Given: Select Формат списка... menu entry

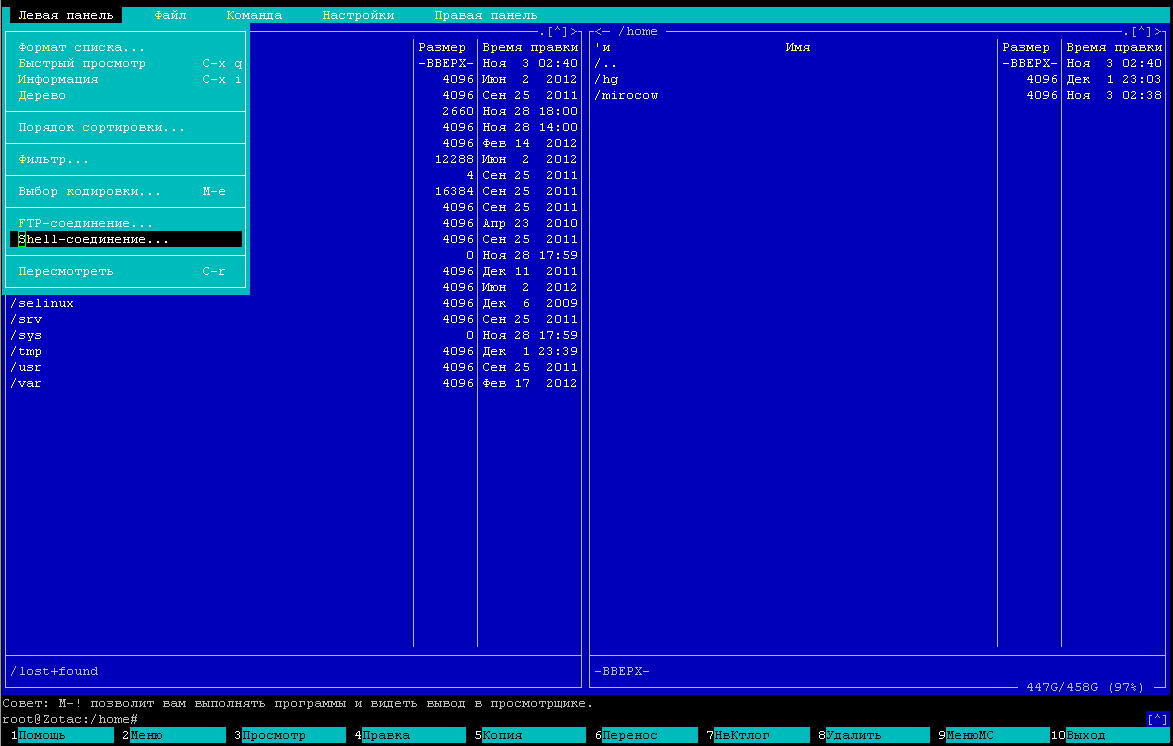Looking at the screenshot, I should (x=82, y=47).
